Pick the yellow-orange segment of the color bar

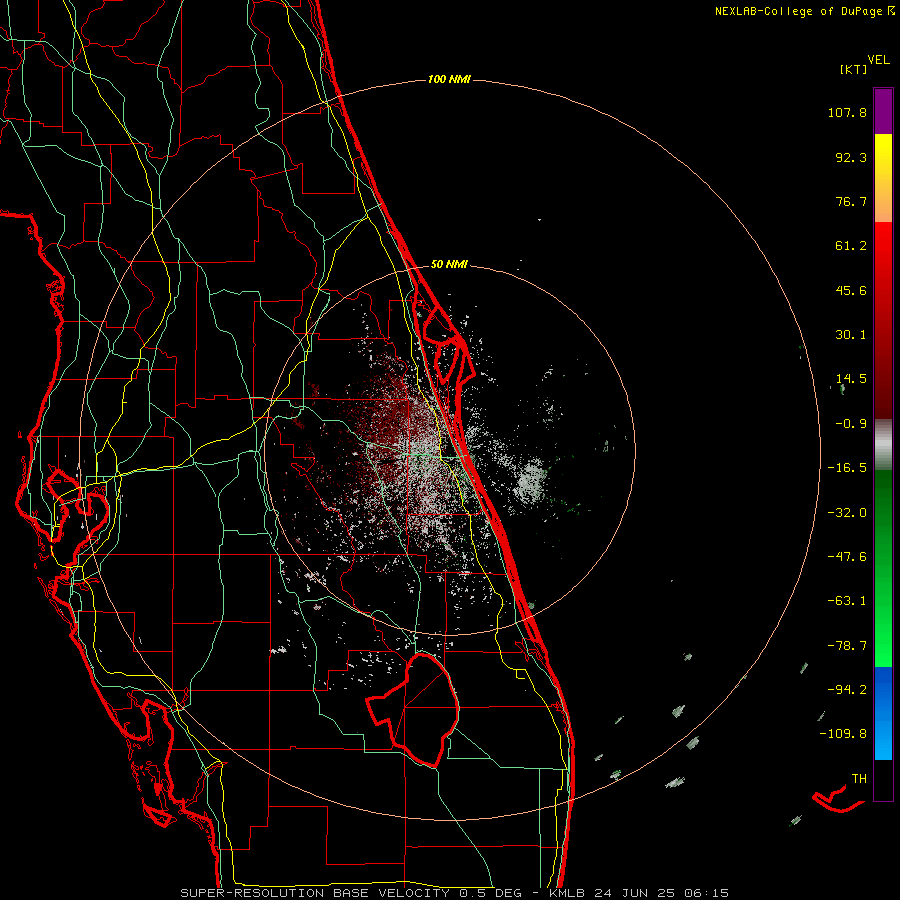point(883,178)
